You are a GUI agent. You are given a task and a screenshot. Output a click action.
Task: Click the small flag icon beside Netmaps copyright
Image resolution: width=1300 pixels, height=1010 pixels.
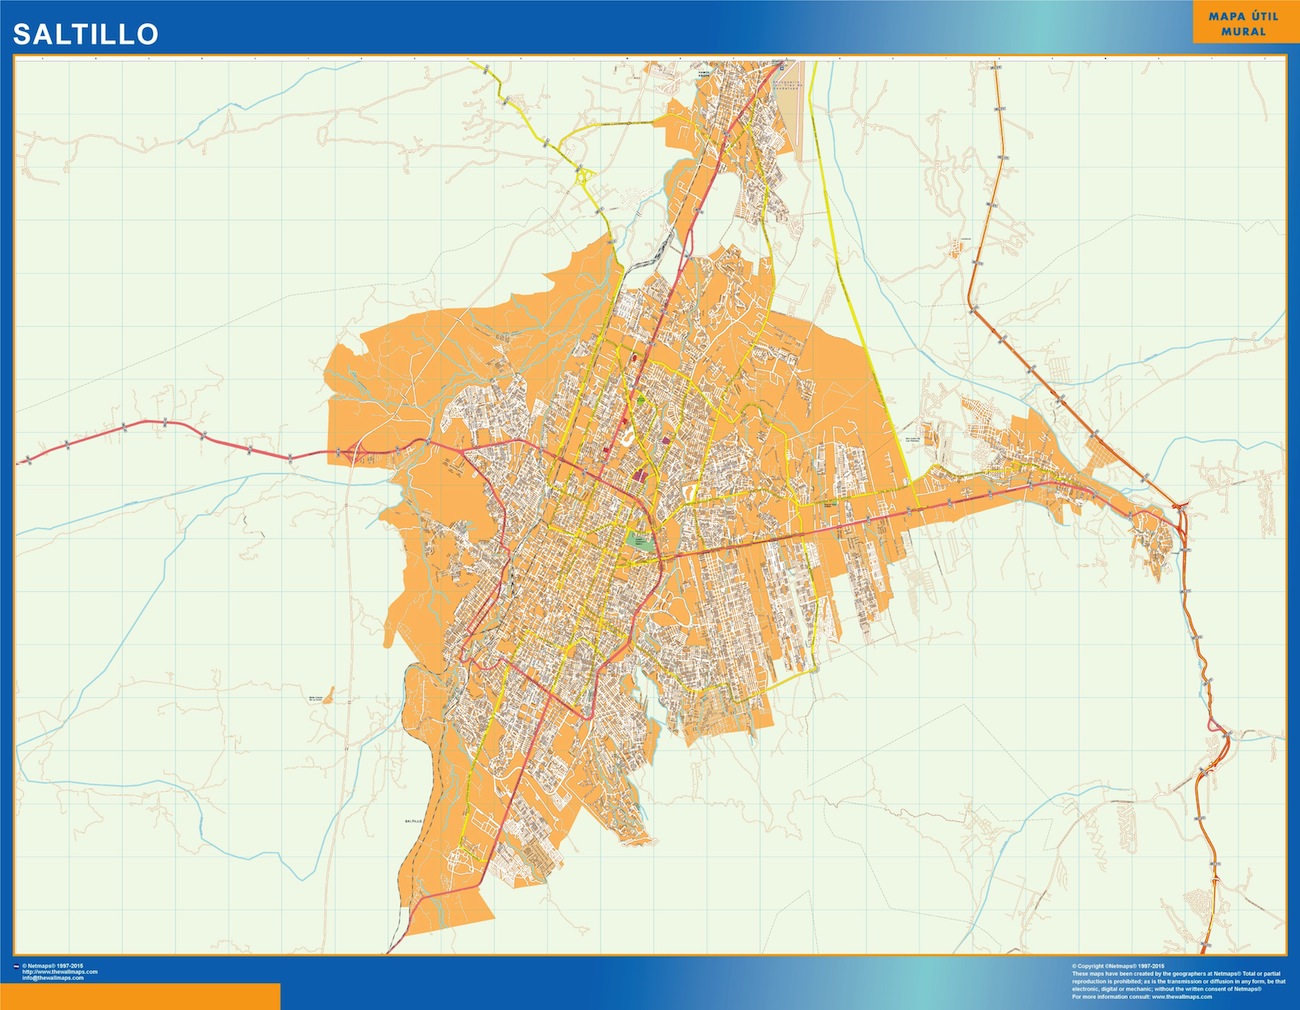pos(16,965)
